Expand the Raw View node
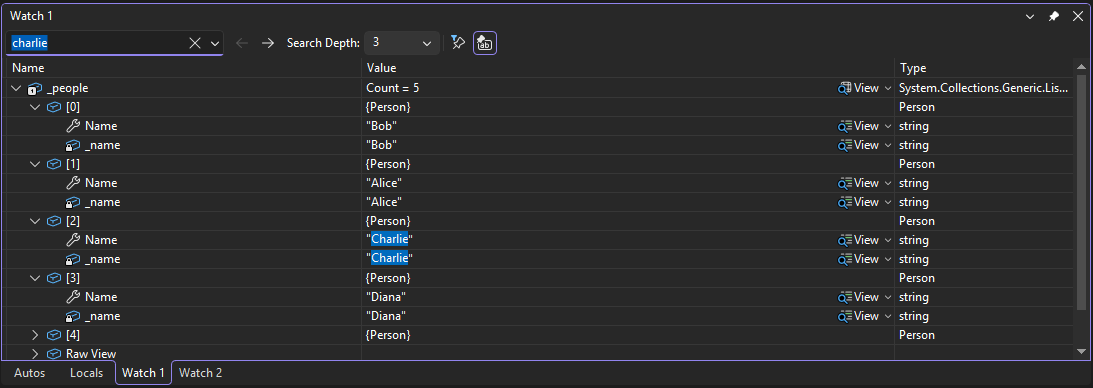Screen dimensions: 1093x388 pos(34,354)
